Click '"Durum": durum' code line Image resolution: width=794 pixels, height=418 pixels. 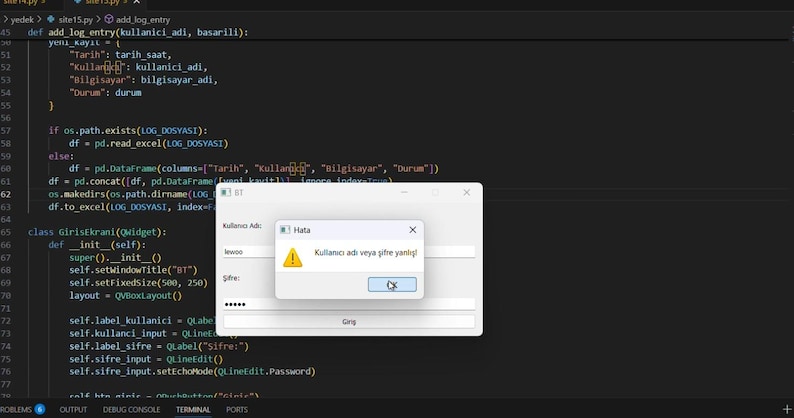[x=105, y=93]
